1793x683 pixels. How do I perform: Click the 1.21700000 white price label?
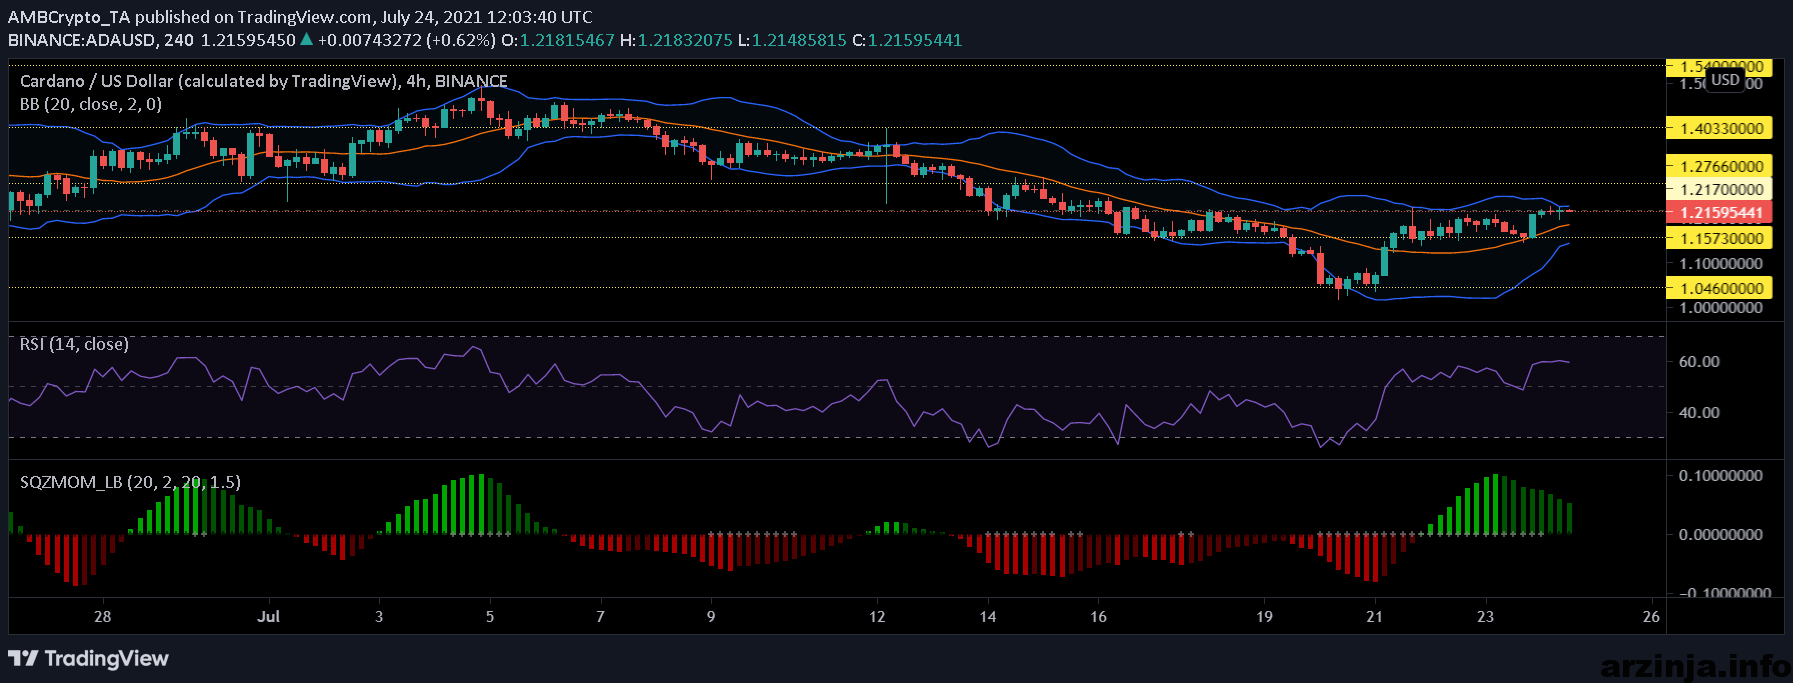point(1720,189)
